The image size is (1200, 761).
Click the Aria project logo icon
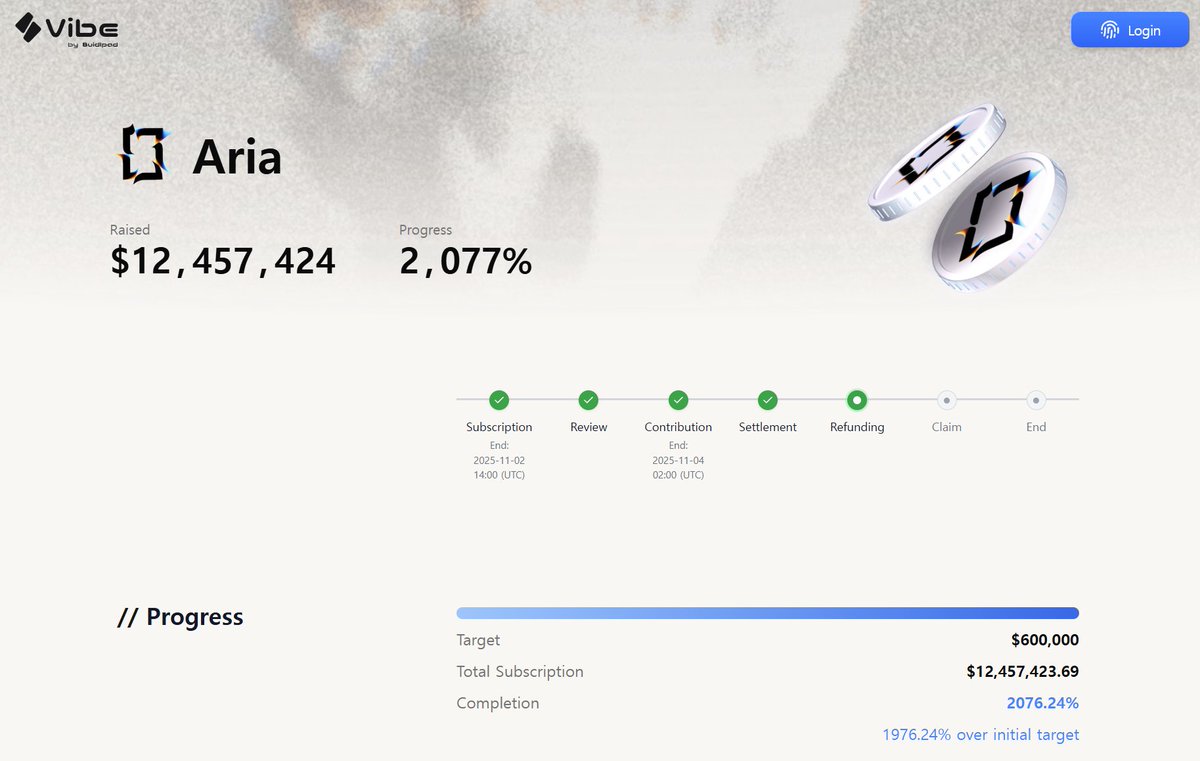tap(141, 154)
